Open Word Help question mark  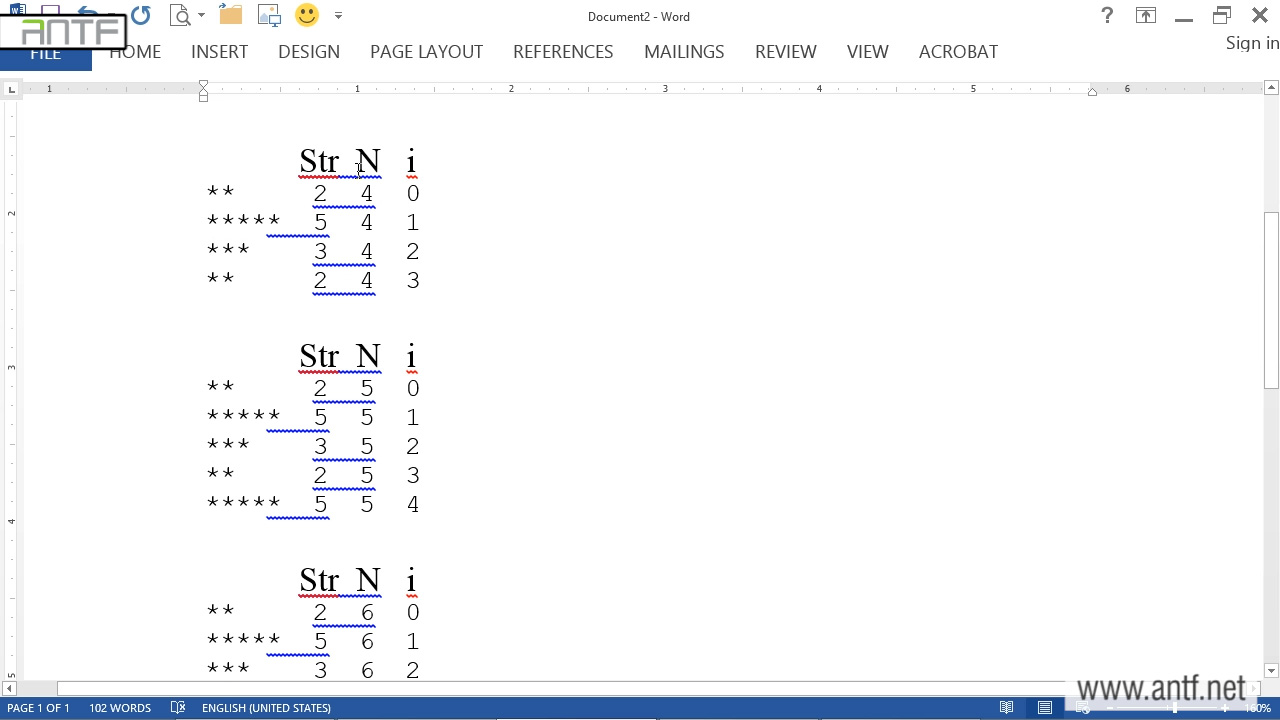click(x=1107, y=16)
